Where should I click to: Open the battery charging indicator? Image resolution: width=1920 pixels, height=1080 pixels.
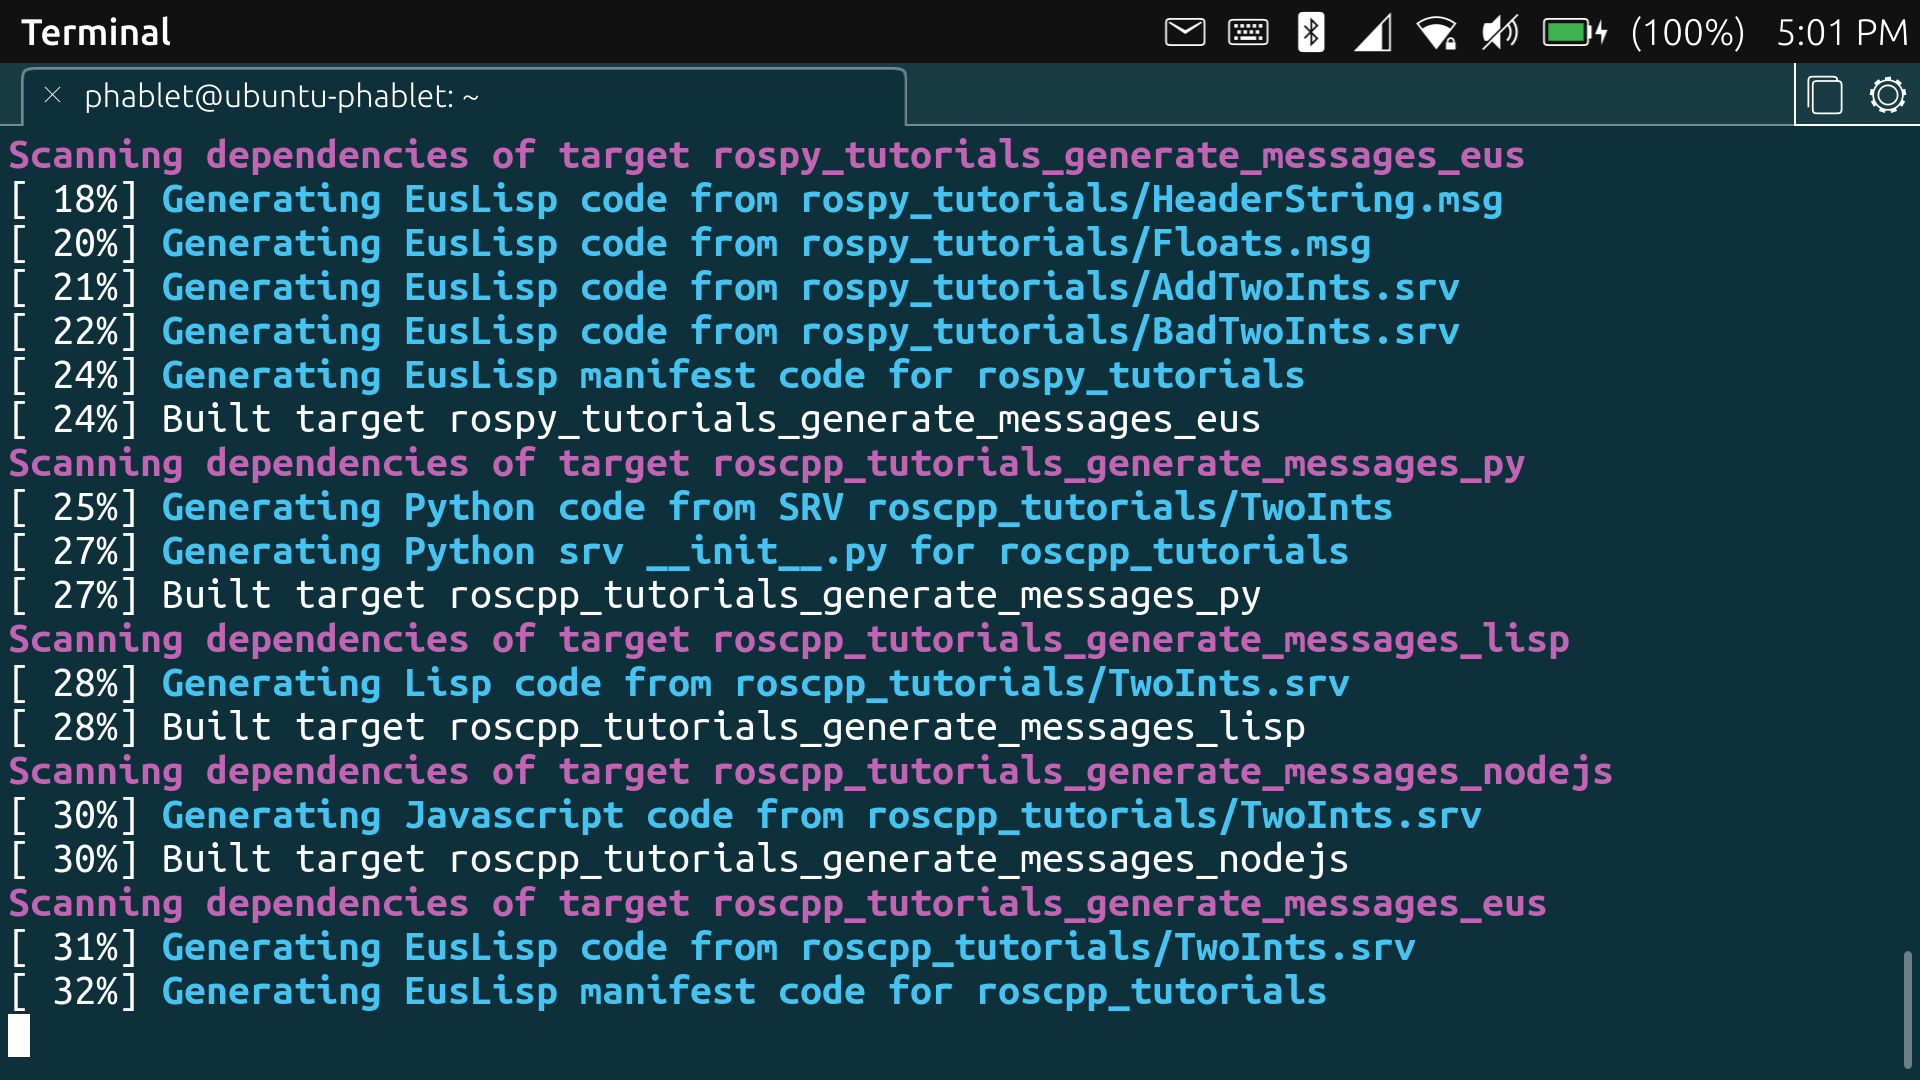1574,33
